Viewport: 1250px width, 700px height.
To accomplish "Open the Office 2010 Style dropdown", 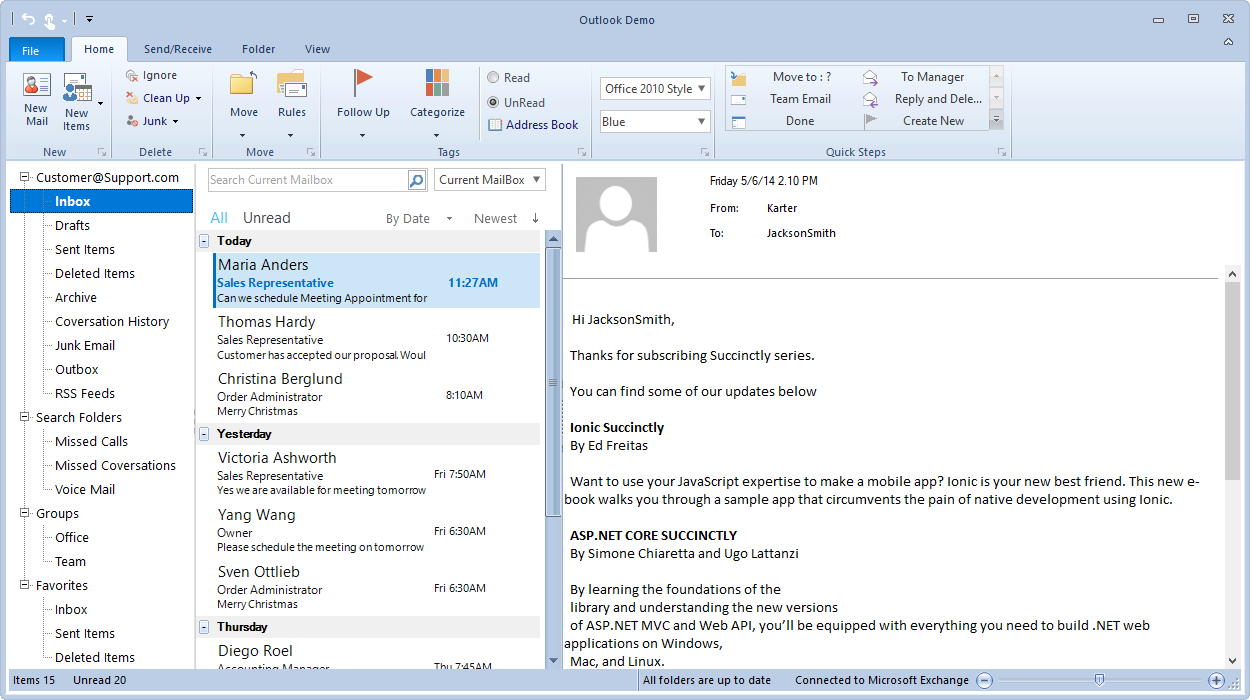I will (x=655, y=88).
